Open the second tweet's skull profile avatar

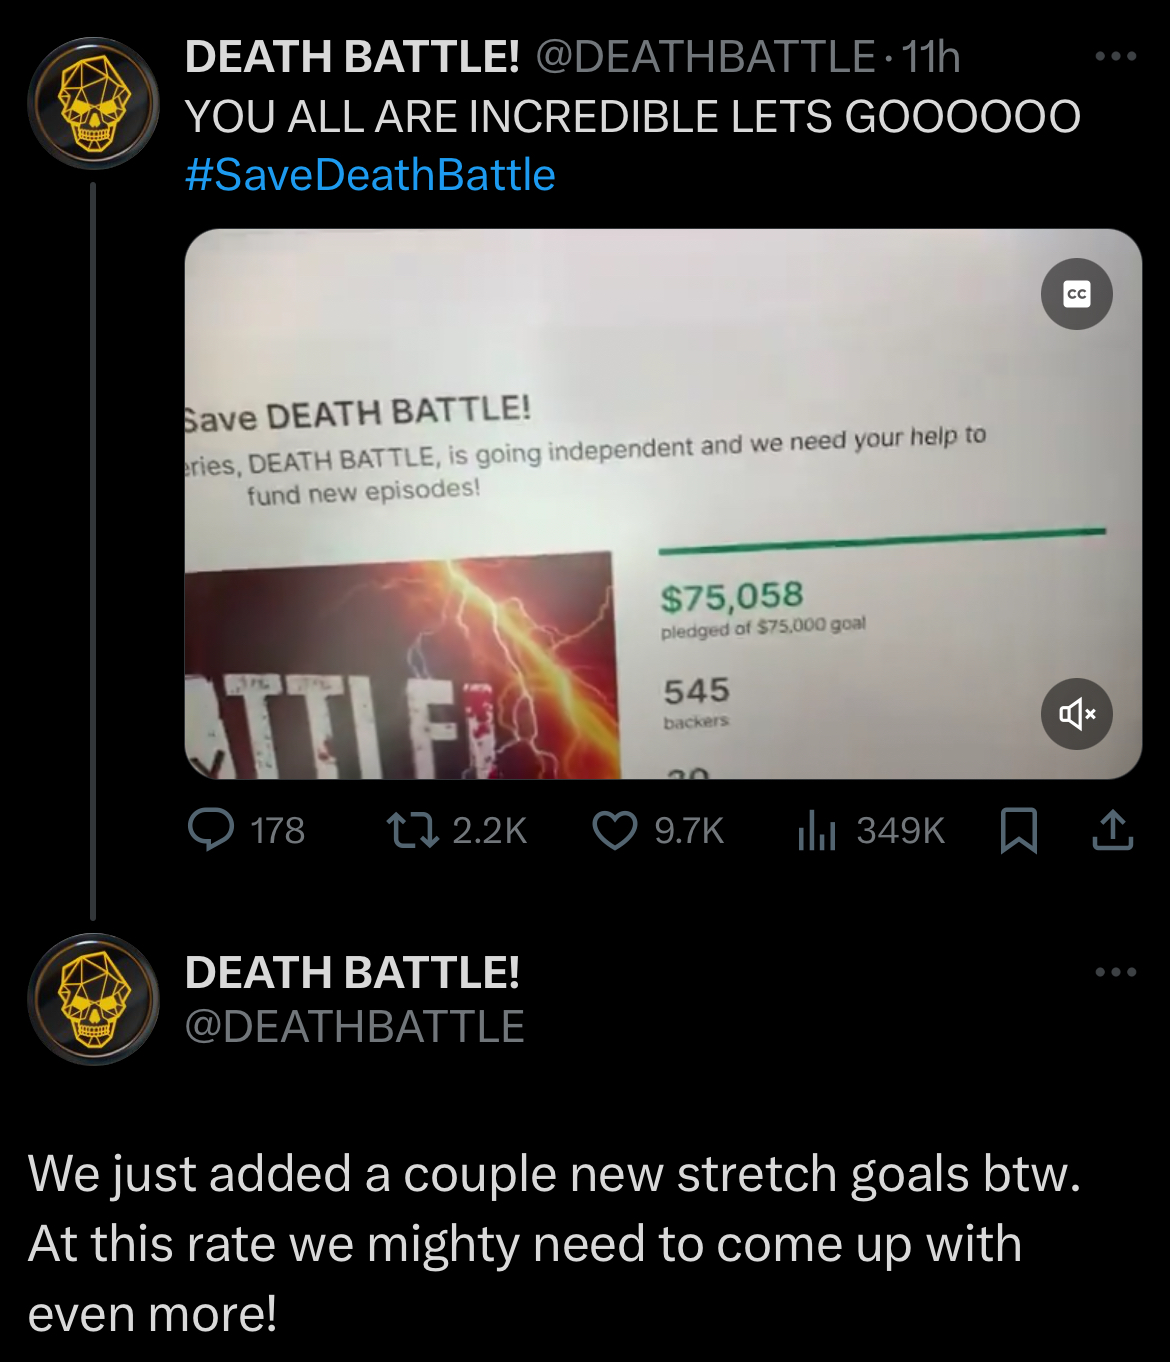pyautogui.click(x=93, y=999)
